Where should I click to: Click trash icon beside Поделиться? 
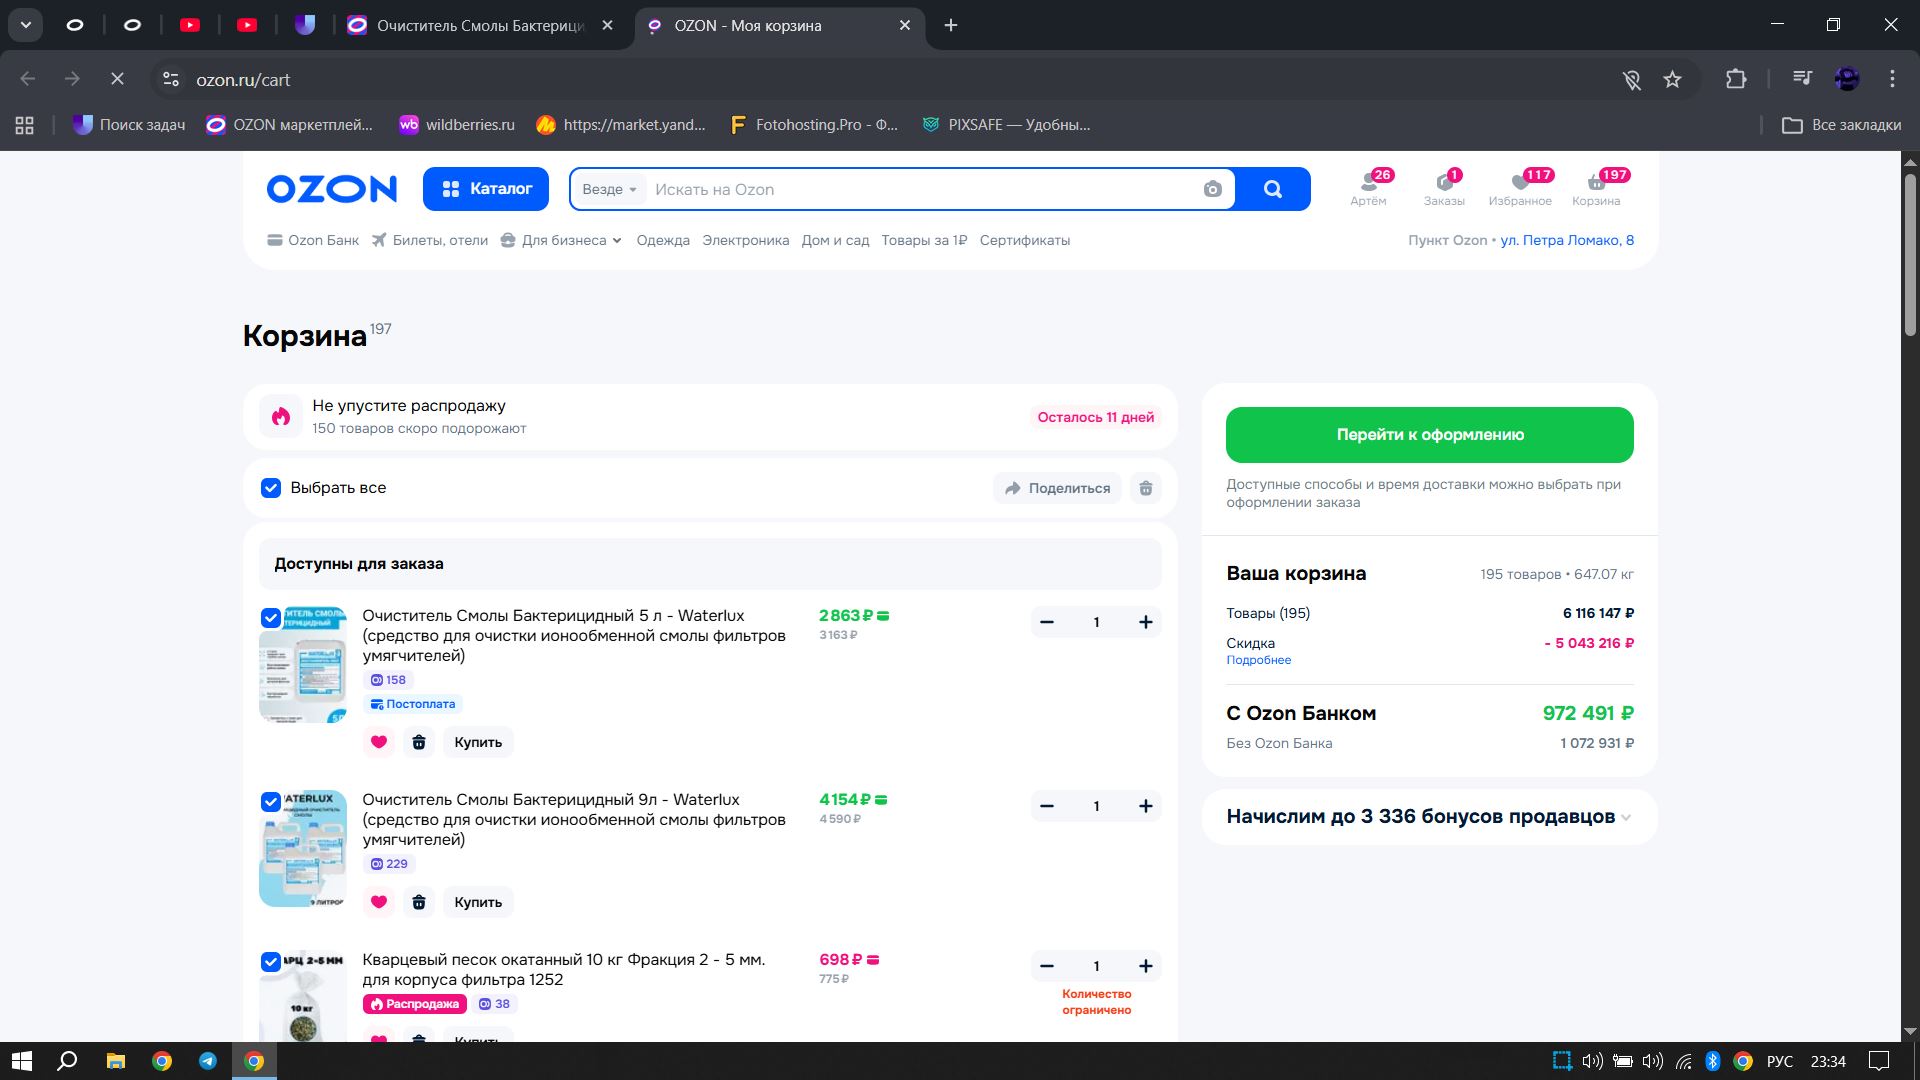(x=1146, y=488)
